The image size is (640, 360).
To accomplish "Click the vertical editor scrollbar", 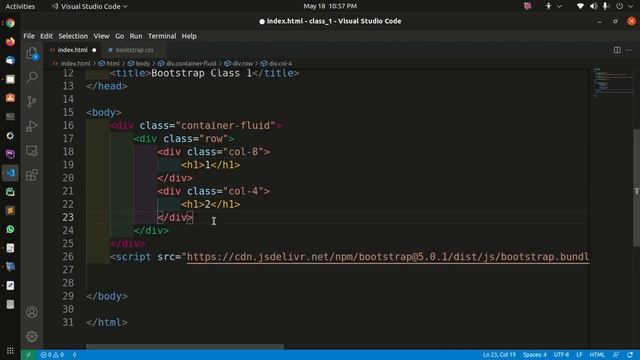I will pyautogui.click(x=636, y=188).
